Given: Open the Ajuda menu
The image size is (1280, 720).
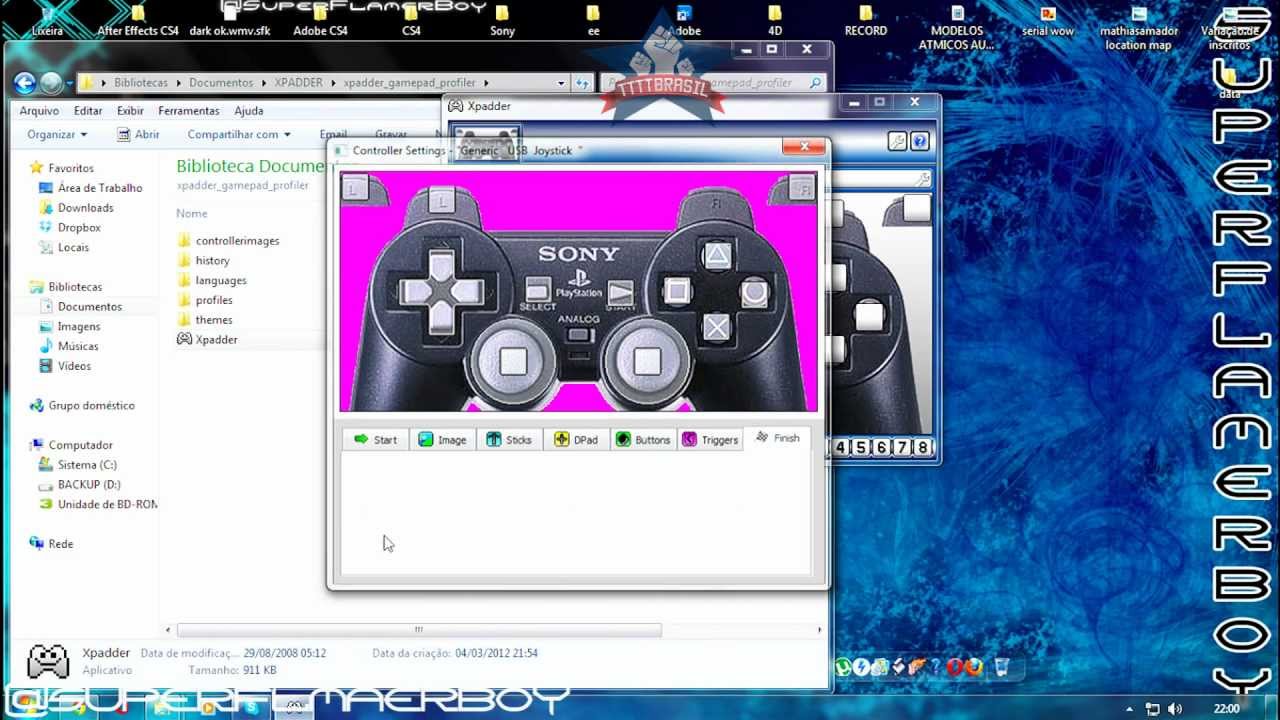Looking at the screenshot, I should pyautogui.click(x=249, y=111).
